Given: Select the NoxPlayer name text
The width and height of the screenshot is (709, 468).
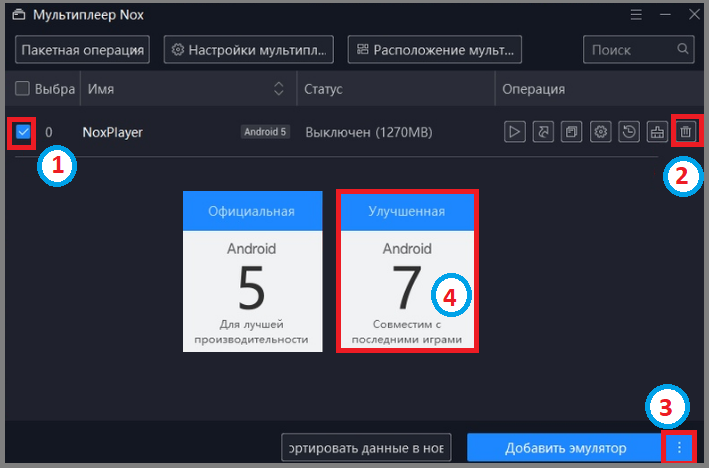Looking at the screenshot, I should (x=113, y=132).
